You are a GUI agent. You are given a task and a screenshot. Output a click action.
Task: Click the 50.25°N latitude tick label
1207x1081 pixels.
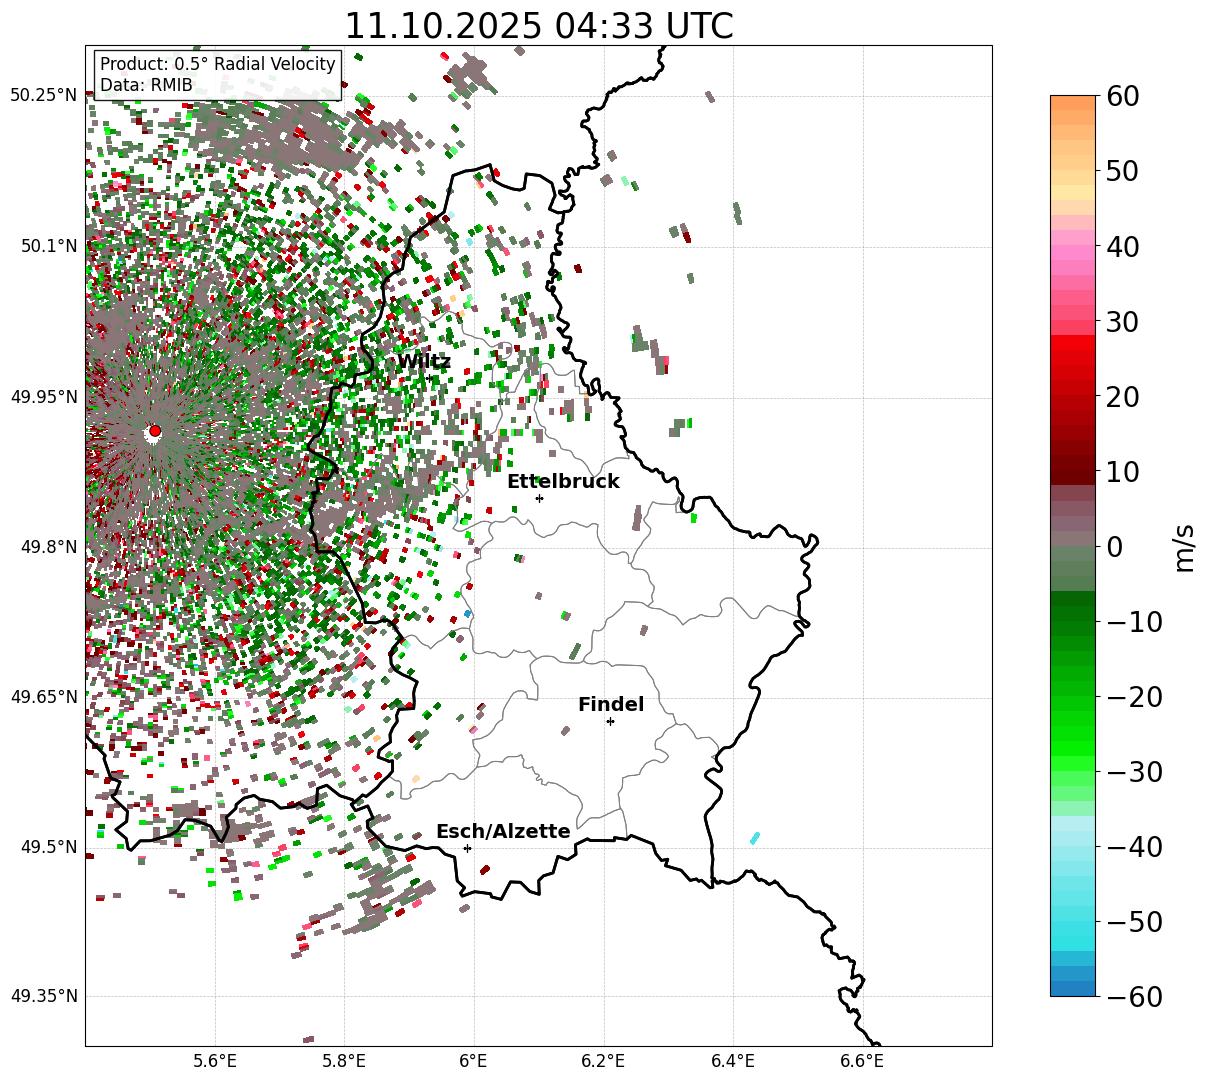(x=44, y=95)
